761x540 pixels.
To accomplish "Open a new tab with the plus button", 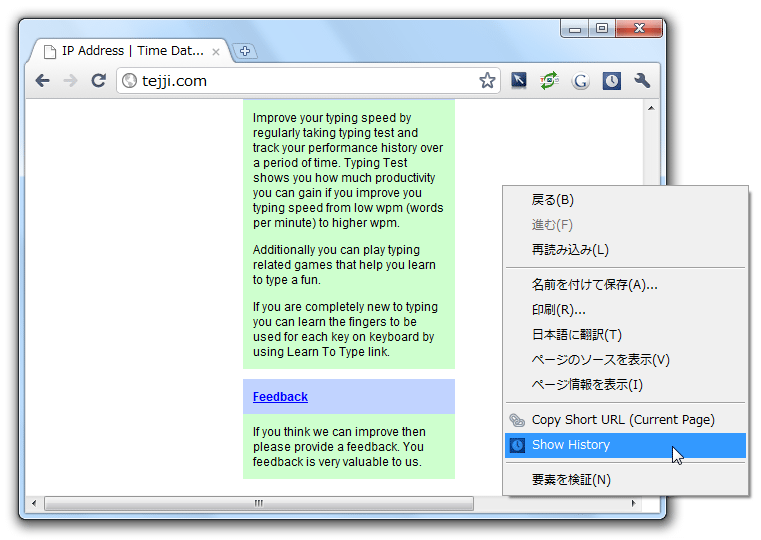I will [245, 51].
